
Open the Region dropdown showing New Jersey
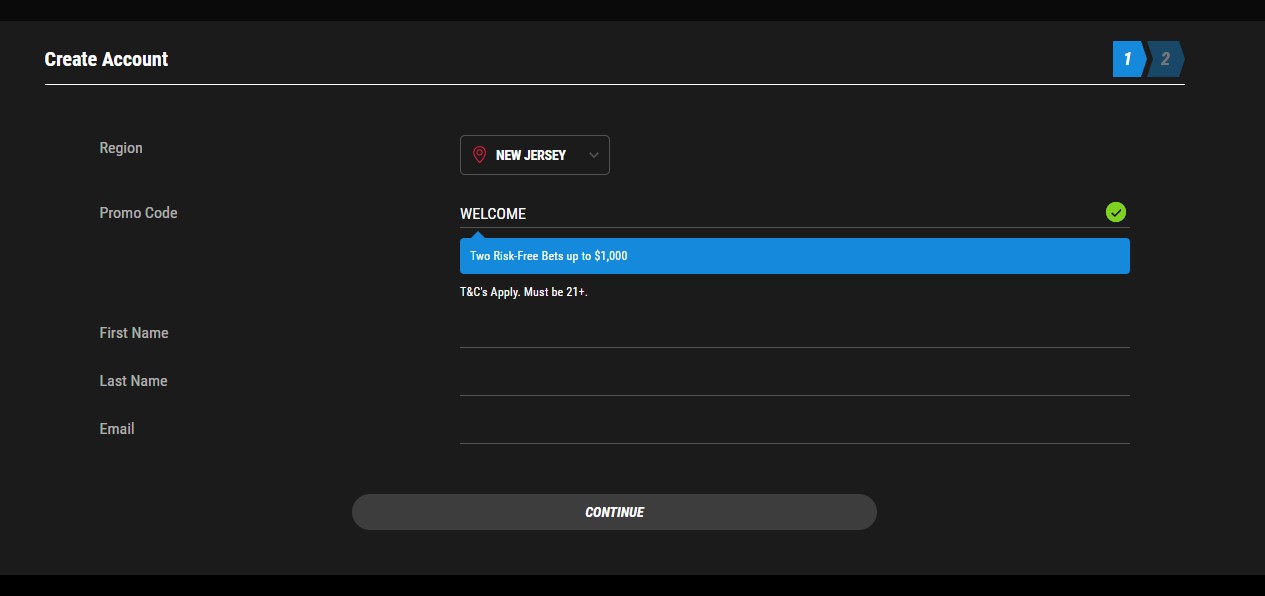tap(534, 155)
